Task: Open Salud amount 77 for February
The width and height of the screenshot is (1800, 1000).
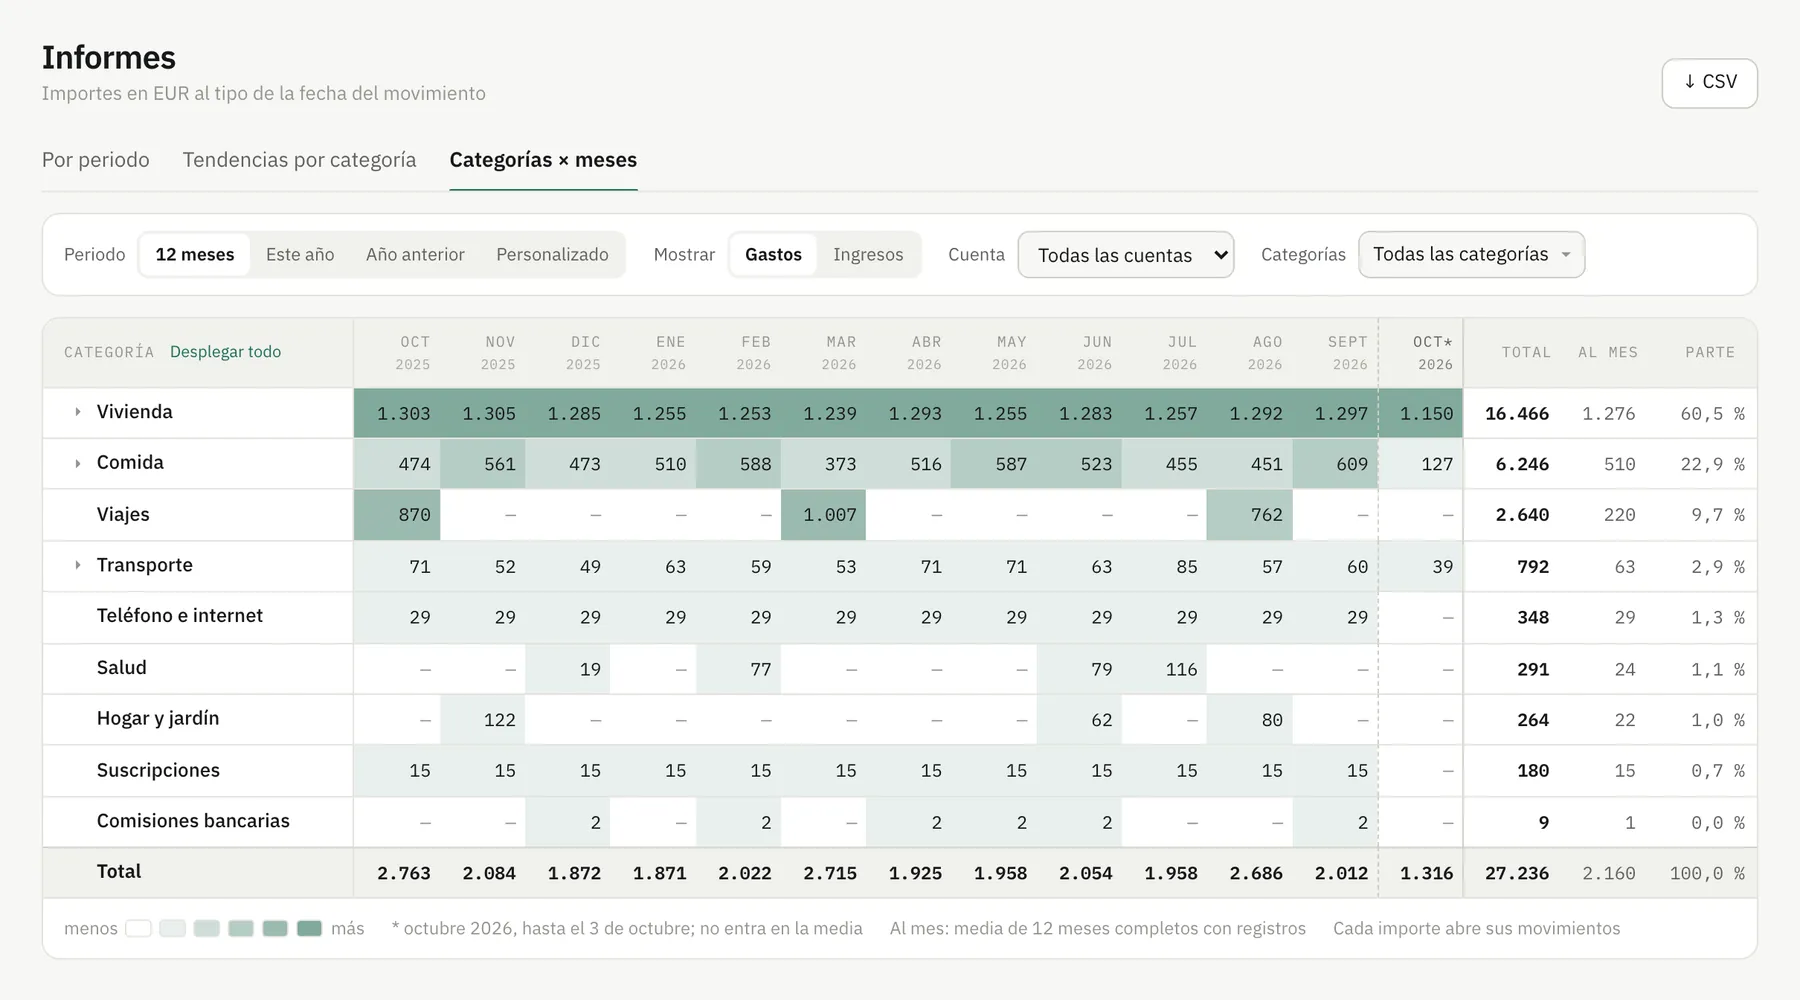Action: (x=738, y=669)
